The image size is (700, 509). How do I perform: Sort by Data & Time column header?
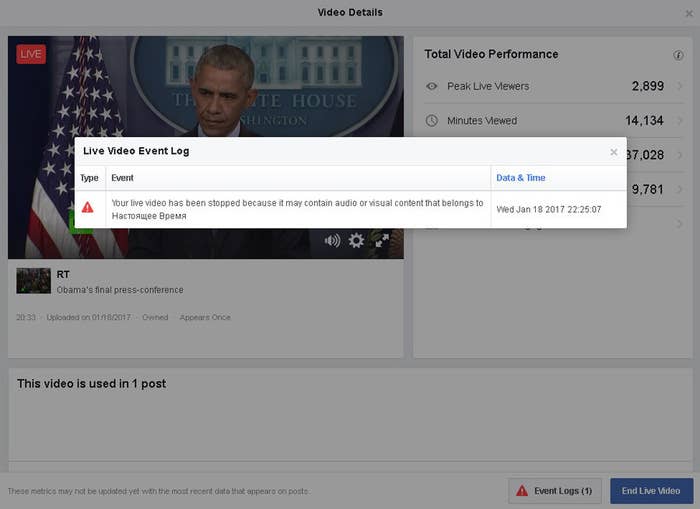[521, 178]
